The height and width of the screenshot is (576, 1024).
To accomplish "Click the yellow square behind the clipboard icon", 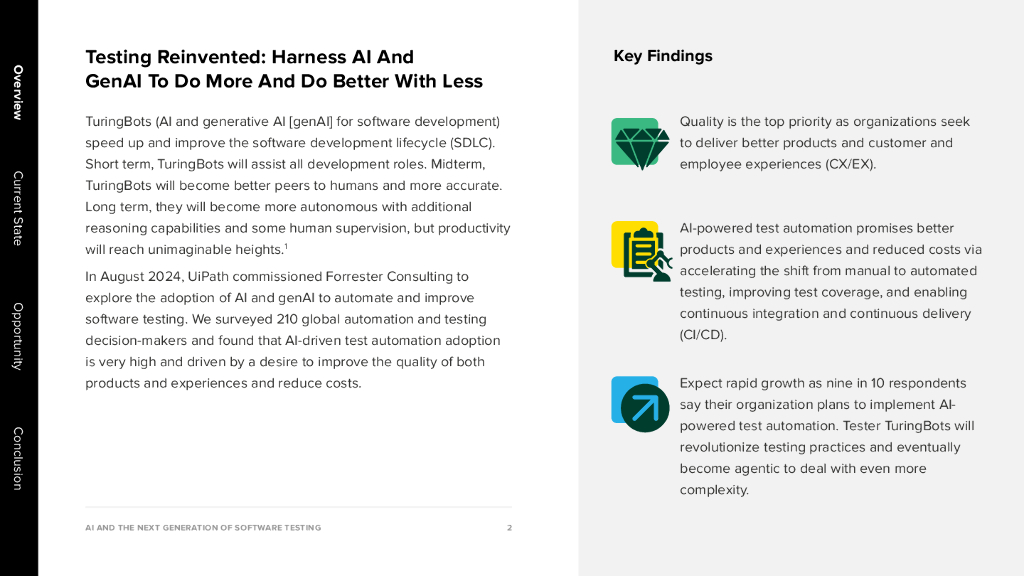I will tap(619, 230).
